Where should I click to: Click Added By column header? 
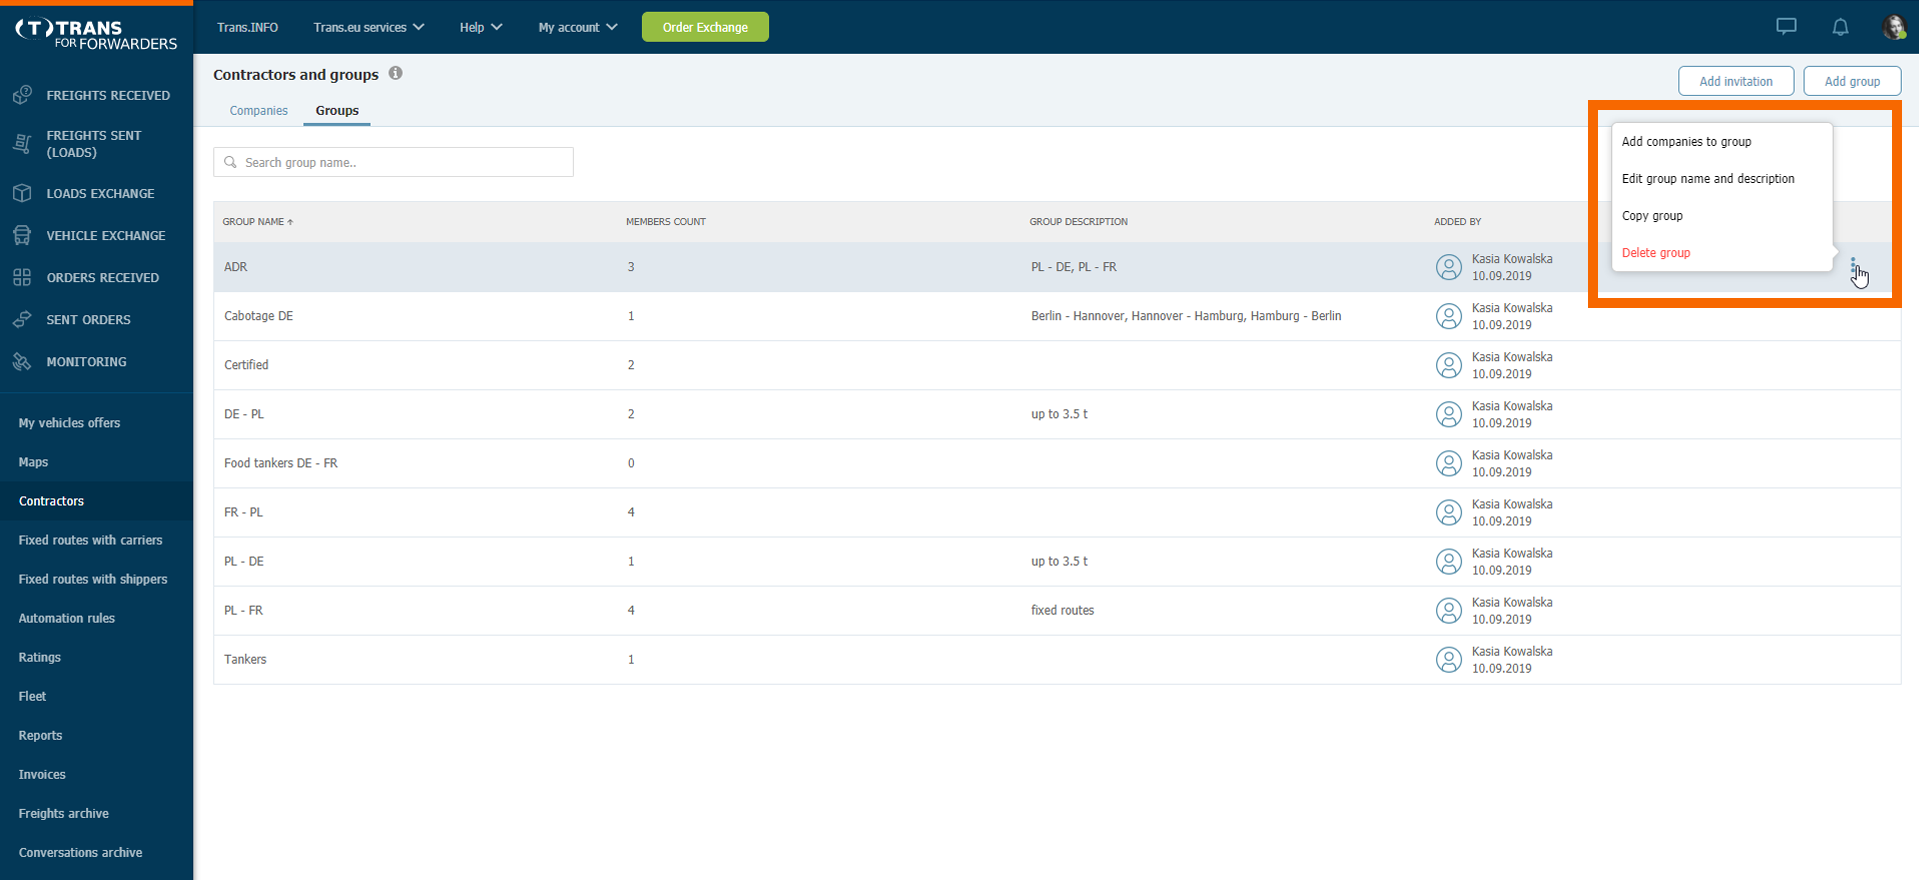1458,221
